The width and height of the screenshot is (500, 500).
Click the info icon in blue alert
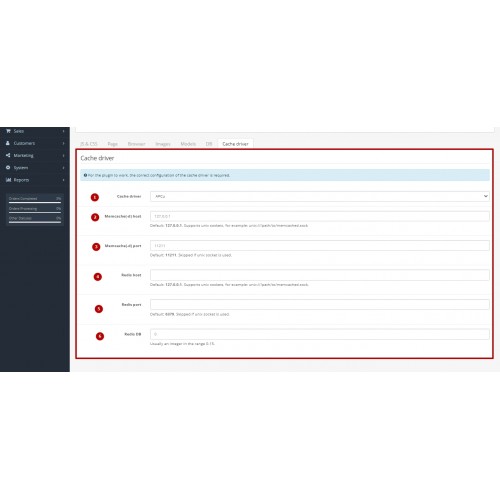(85, 175)
